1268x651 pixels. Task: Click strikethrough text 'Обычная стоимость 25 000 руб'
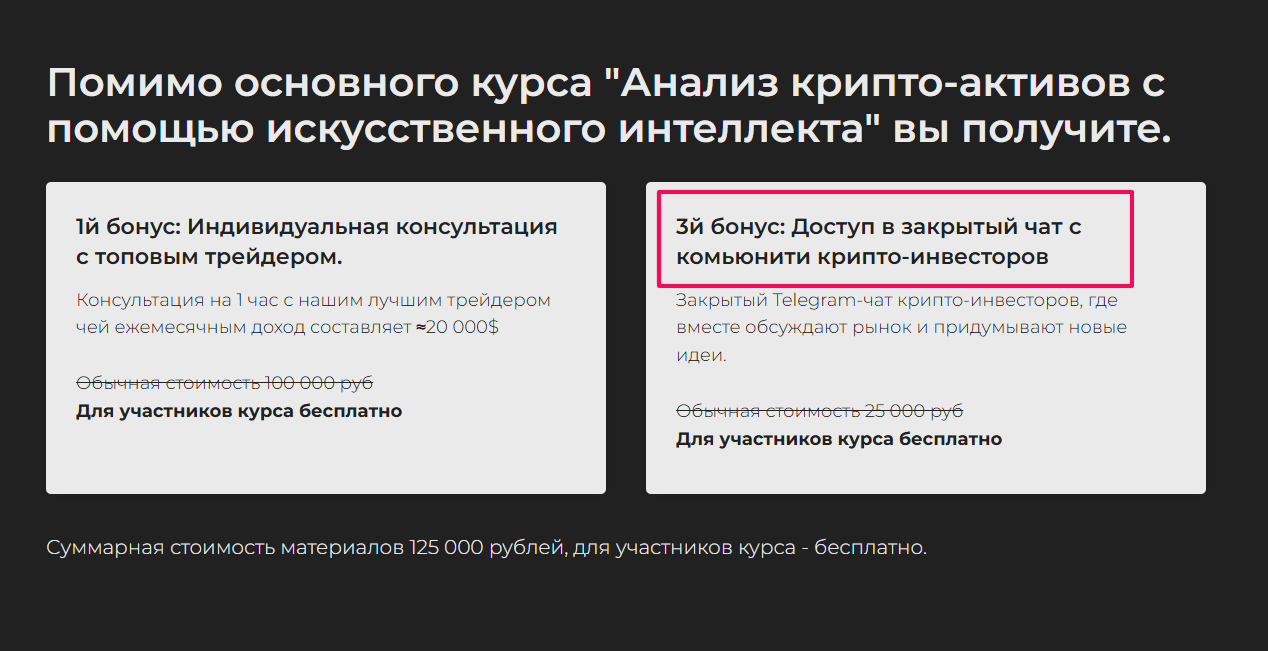pyautogui.click(x=819, y=411)
